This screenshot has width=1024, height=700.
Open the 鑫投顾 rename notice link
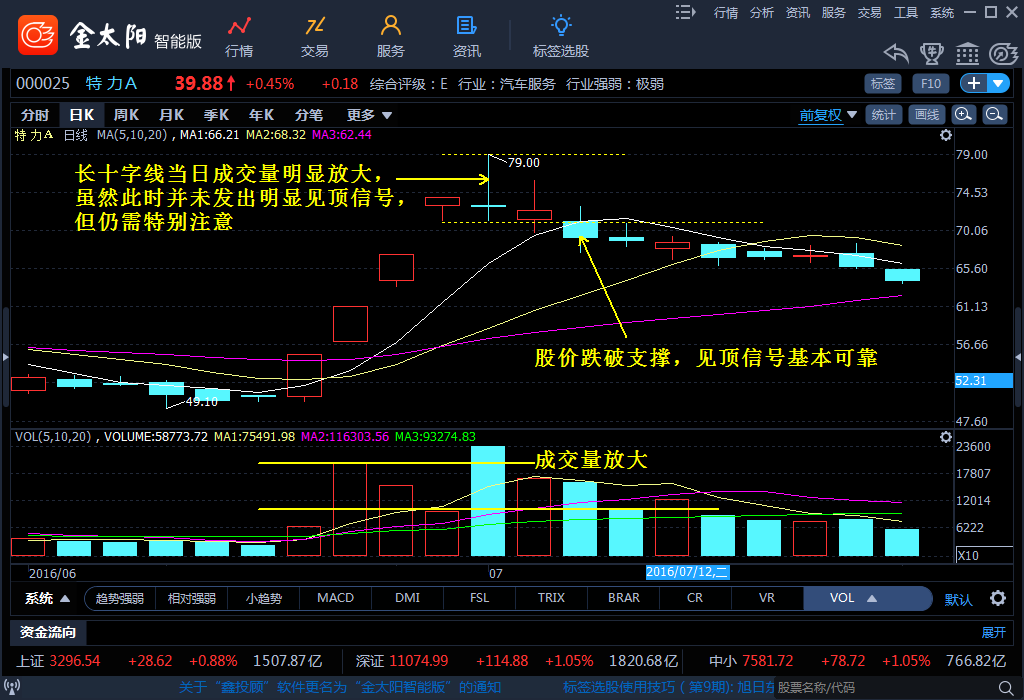(x=340, y=687)
